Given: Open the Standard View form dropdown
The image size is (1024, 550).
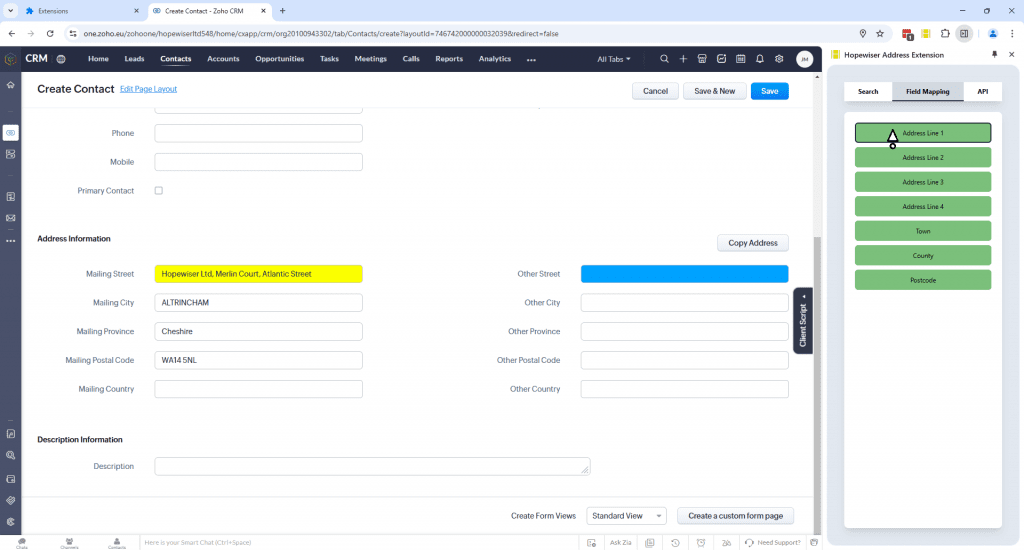Looking at the screenshot, I should (x=626, y=516).
